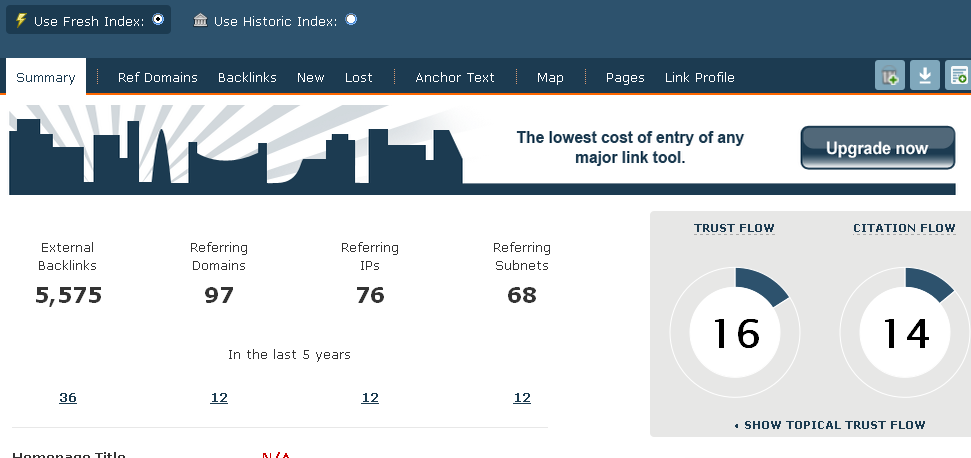The height and width of the screenshot is (458, 971).
Task: Click 'The lowest cost of entry' banner text
Action: coord(630,147)
